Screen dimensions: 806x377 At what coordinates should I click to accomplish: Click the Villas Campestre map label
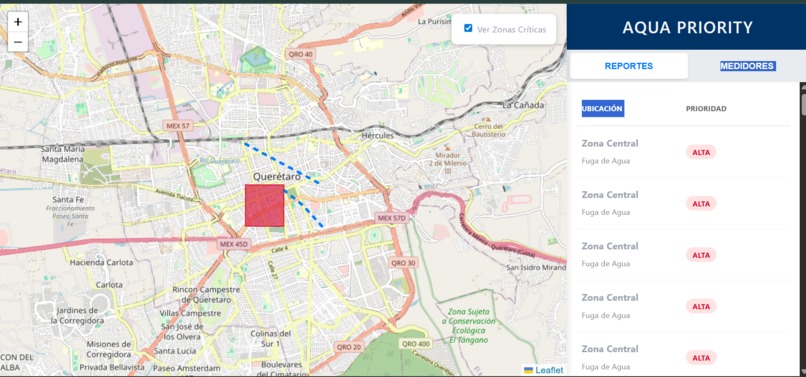[x=190, y=313]
